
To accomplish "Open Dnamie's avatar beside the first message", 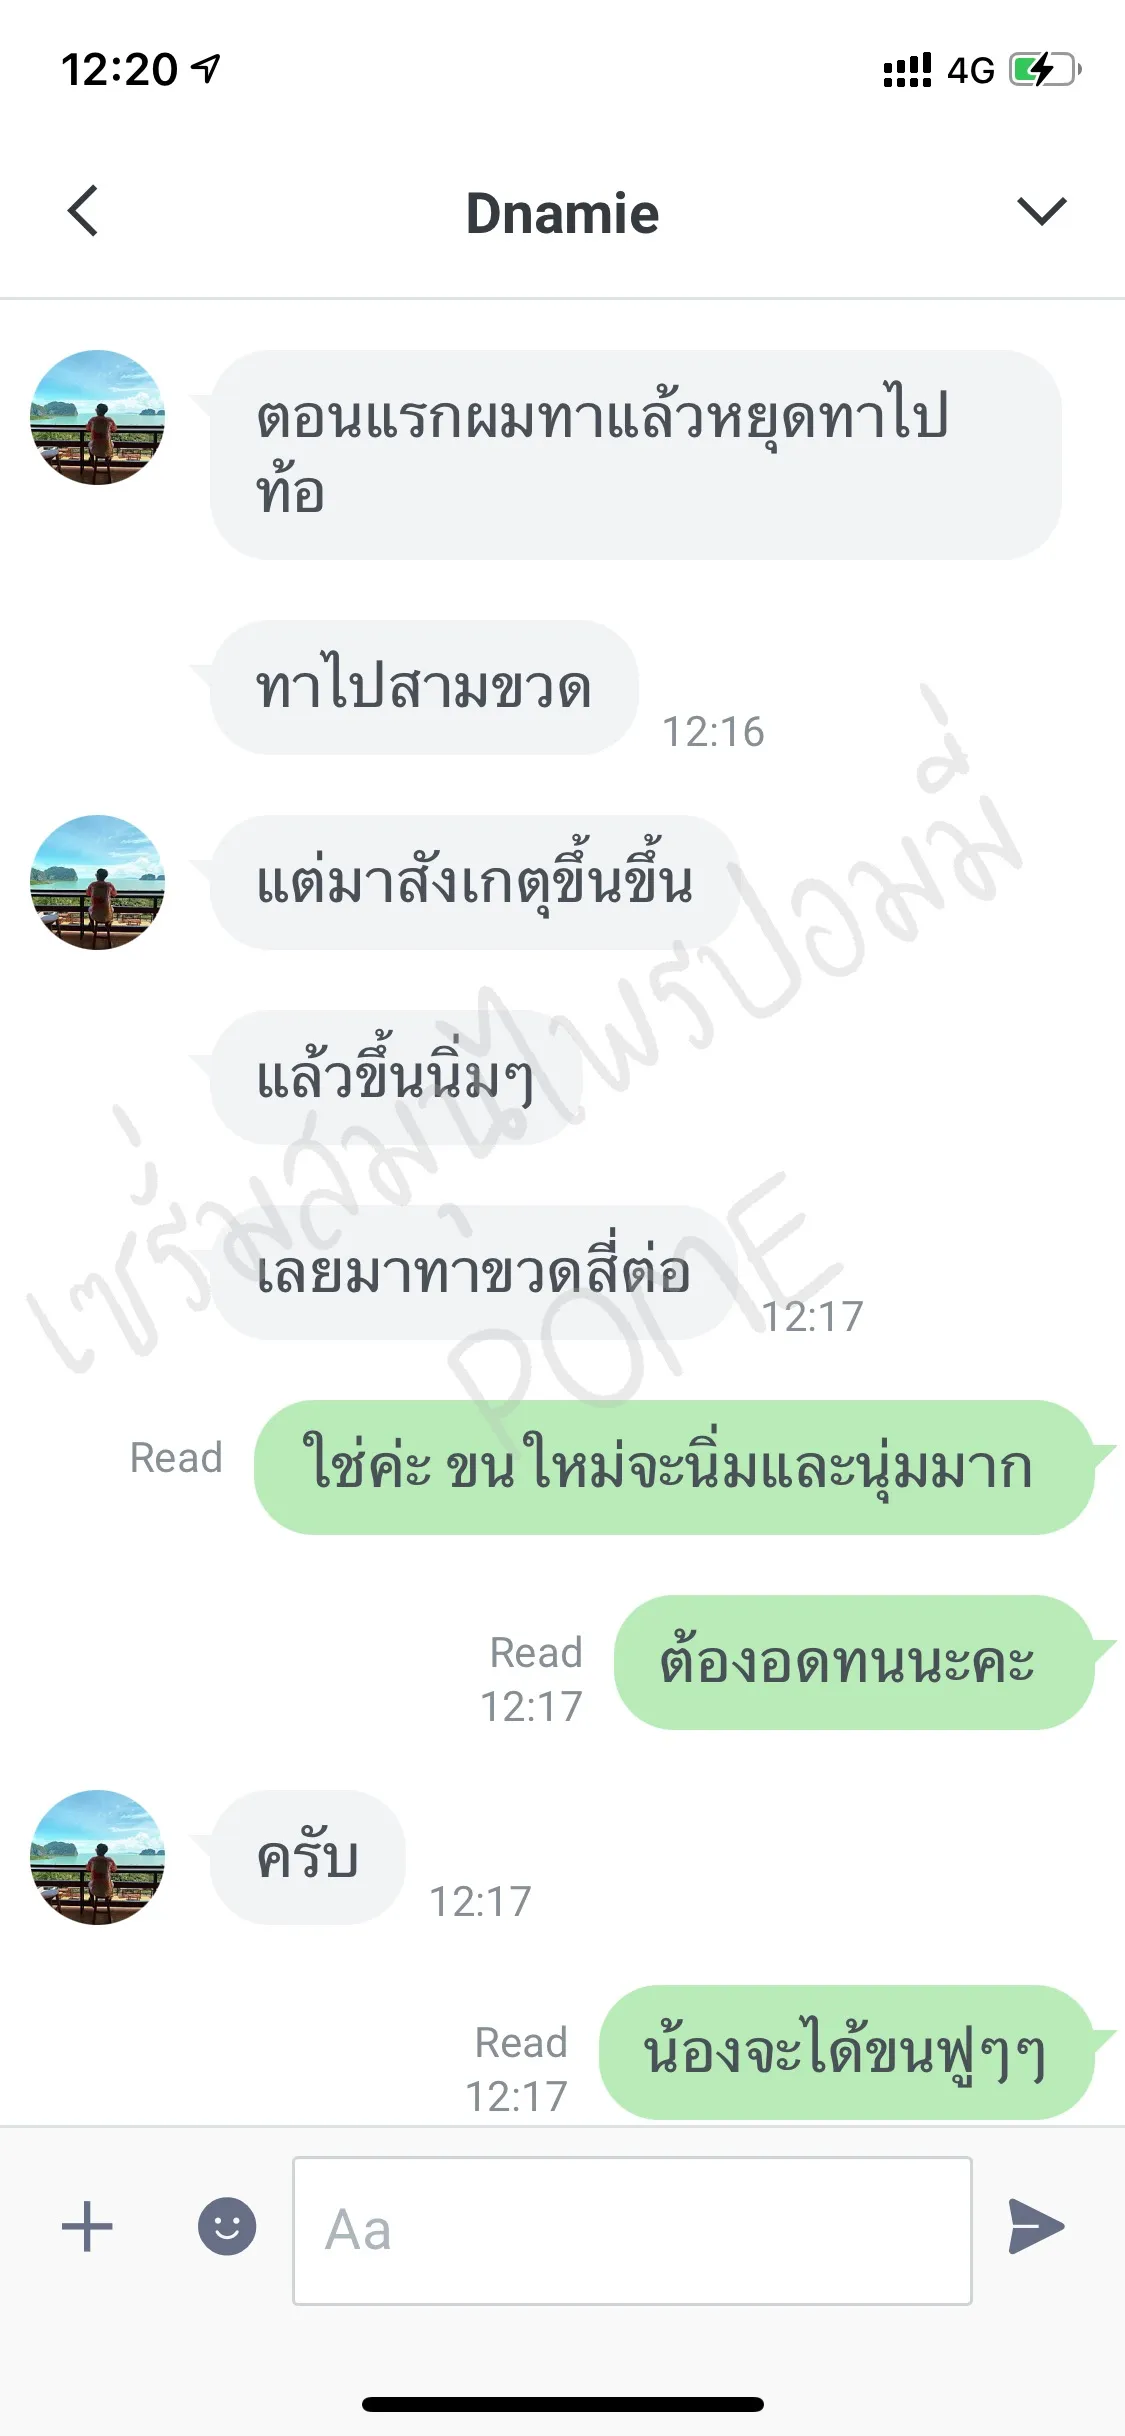I will pyautogui.click(x=97, y=417).
